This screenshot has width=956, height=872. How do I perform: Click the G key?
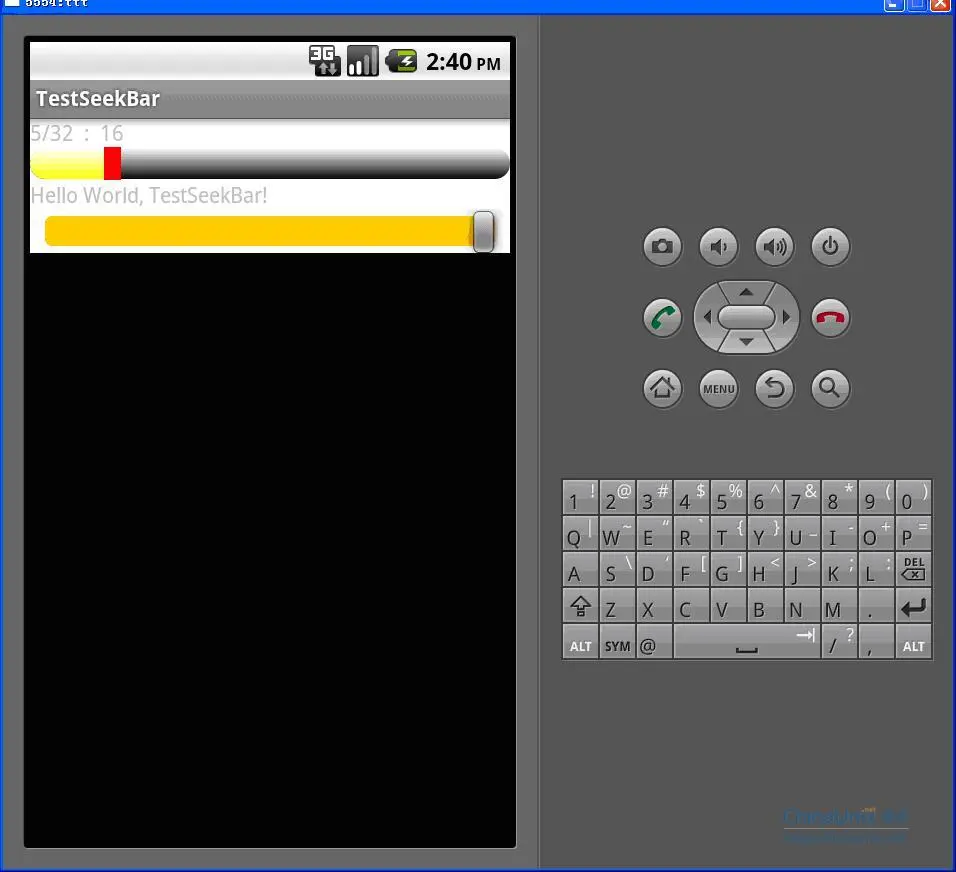728,570
